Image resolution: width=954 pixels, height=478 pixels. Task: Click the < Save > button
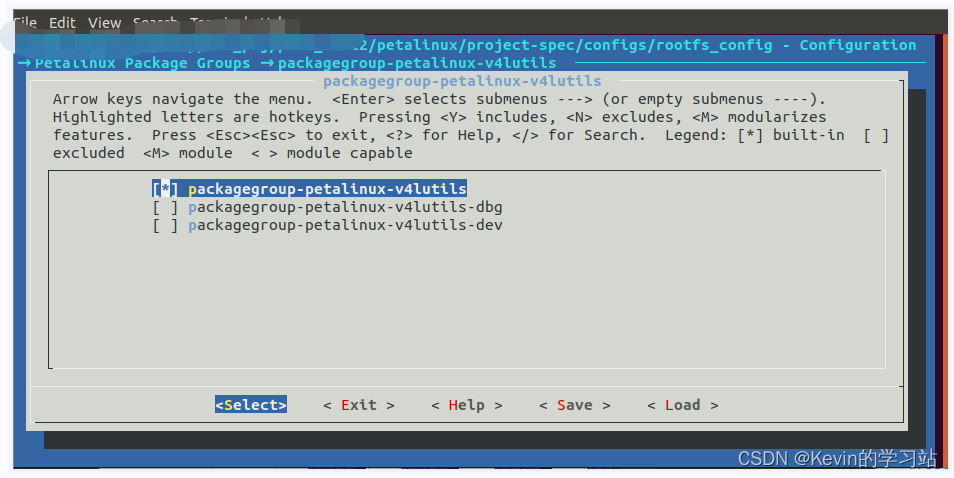point(575,405)
